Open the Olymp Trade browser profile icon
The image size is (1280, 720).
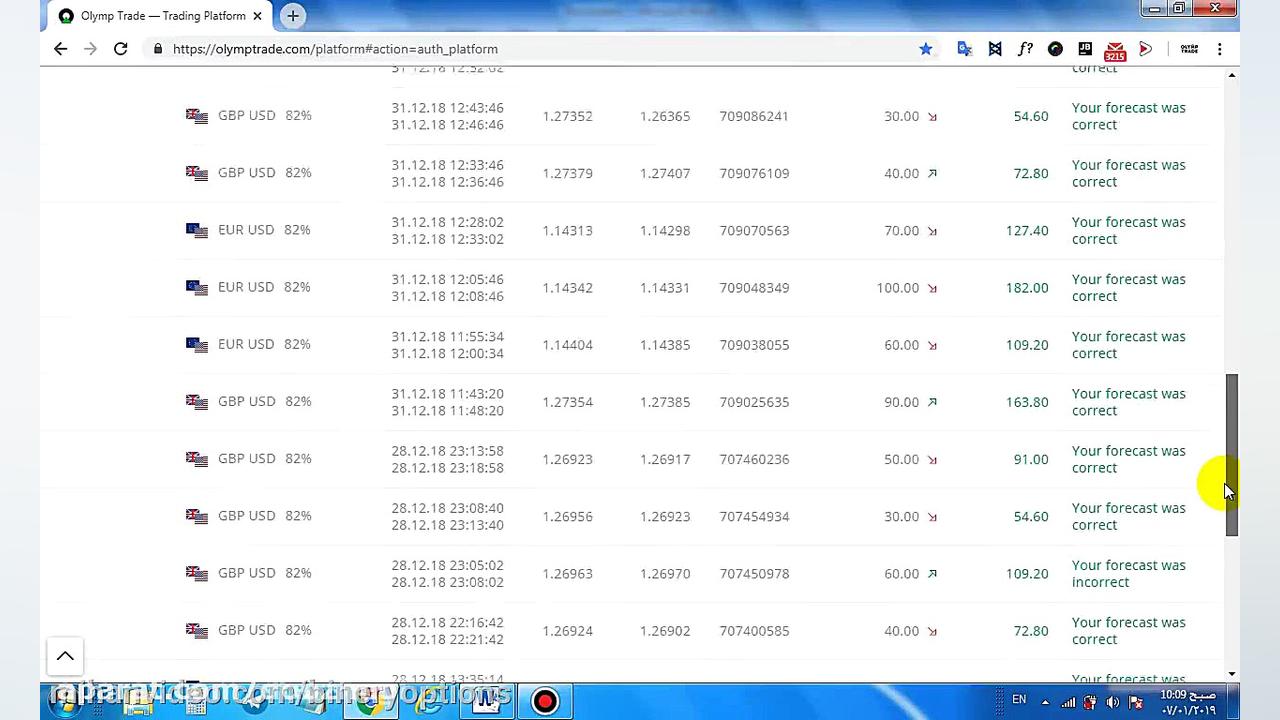1189,49
